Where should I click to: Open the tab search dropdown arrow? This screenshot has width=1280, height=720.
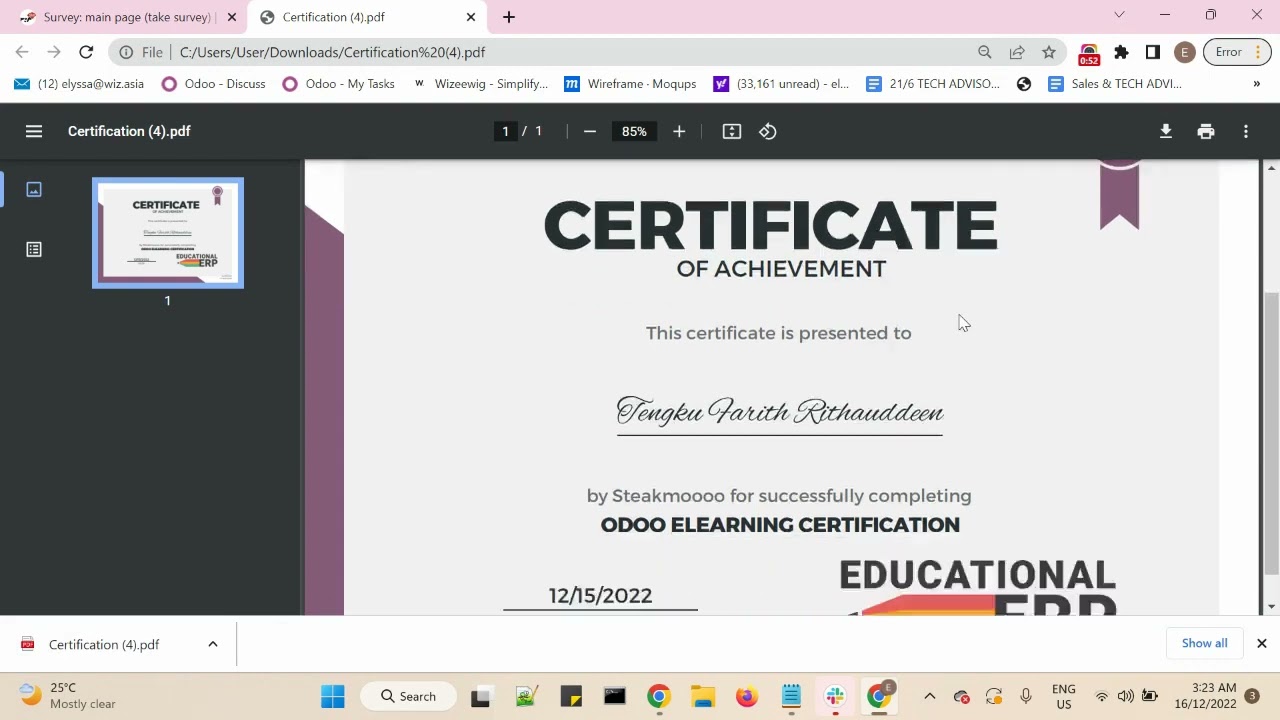coord(1119,15)
